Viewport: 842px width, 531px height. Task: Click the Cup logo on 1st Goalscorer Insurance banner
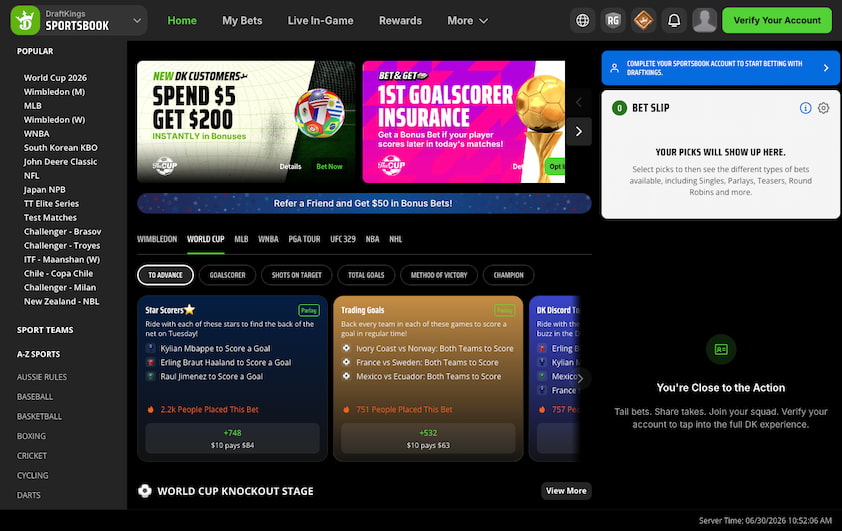[391, 165]
